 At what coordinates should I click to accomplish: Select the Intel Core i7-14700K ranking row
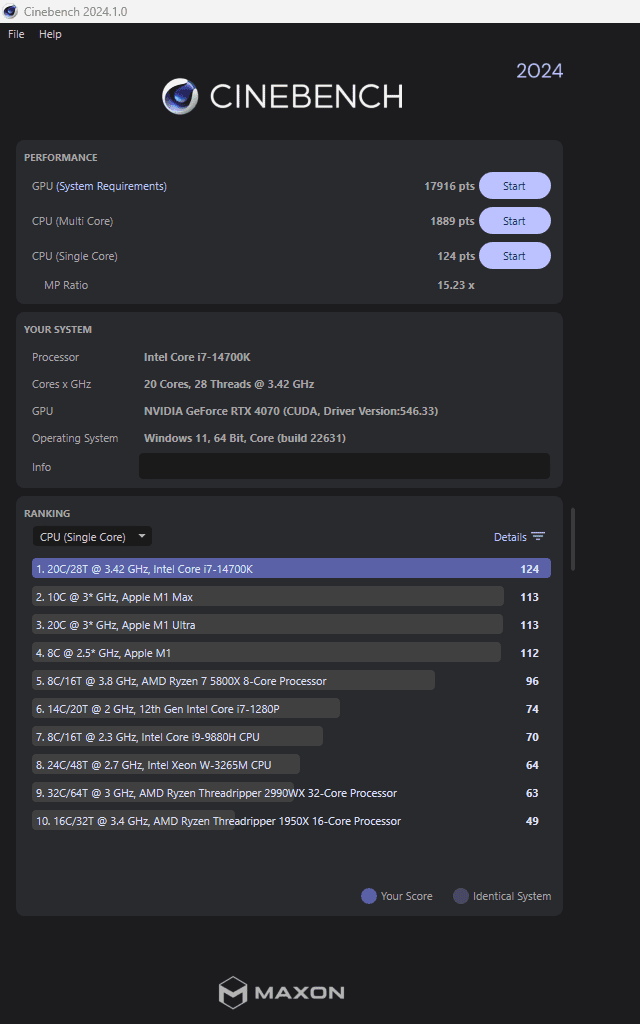[x=291, y=568]
